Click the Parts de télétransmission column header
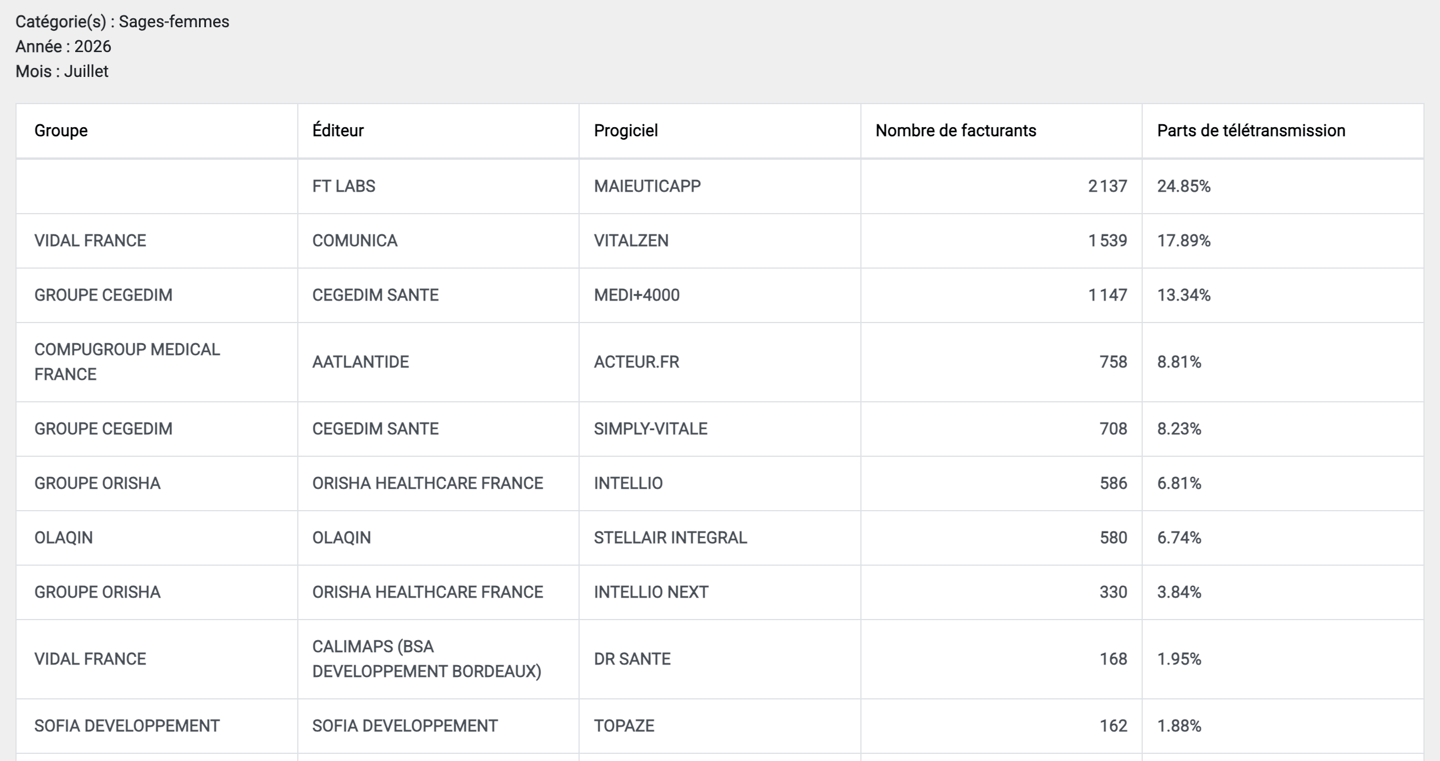Image resolution: width=1440 pixels, height=761 pixels. click(1283, 131)
